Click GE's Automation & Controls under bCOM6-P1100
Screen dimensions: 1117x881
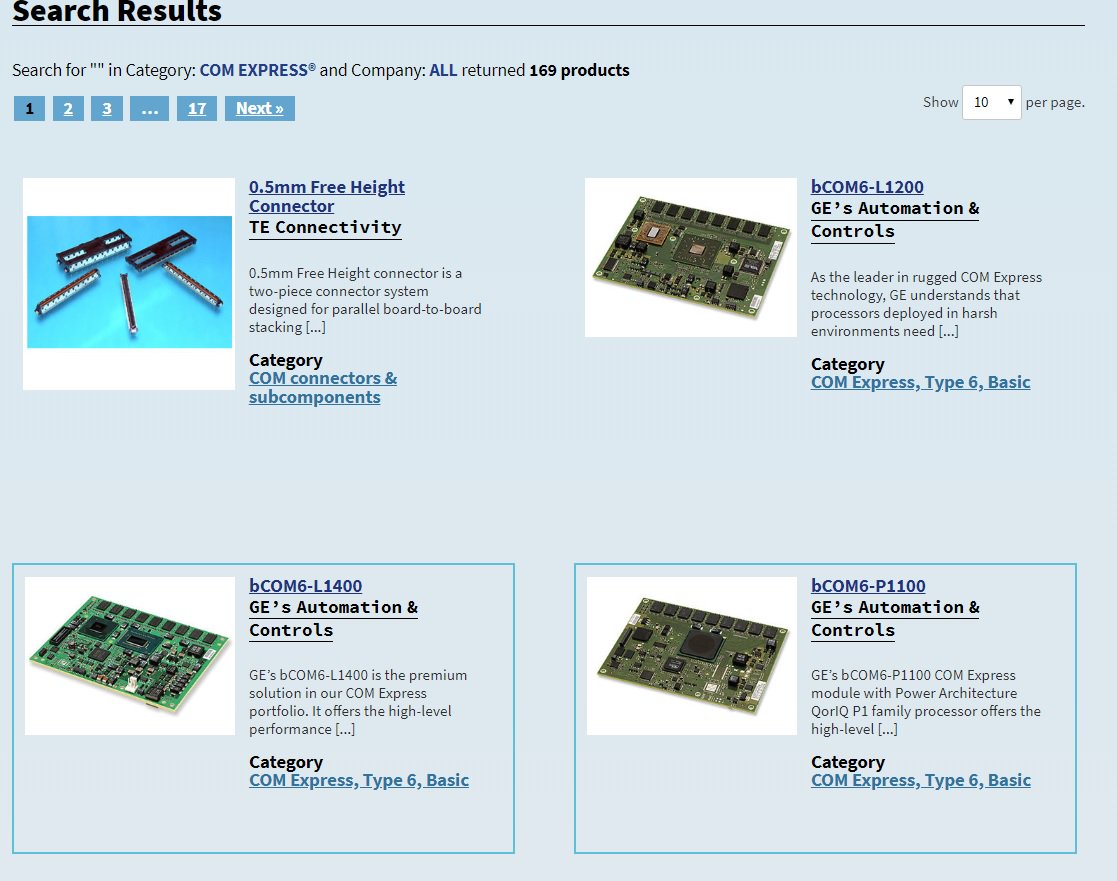coord(895,618)
